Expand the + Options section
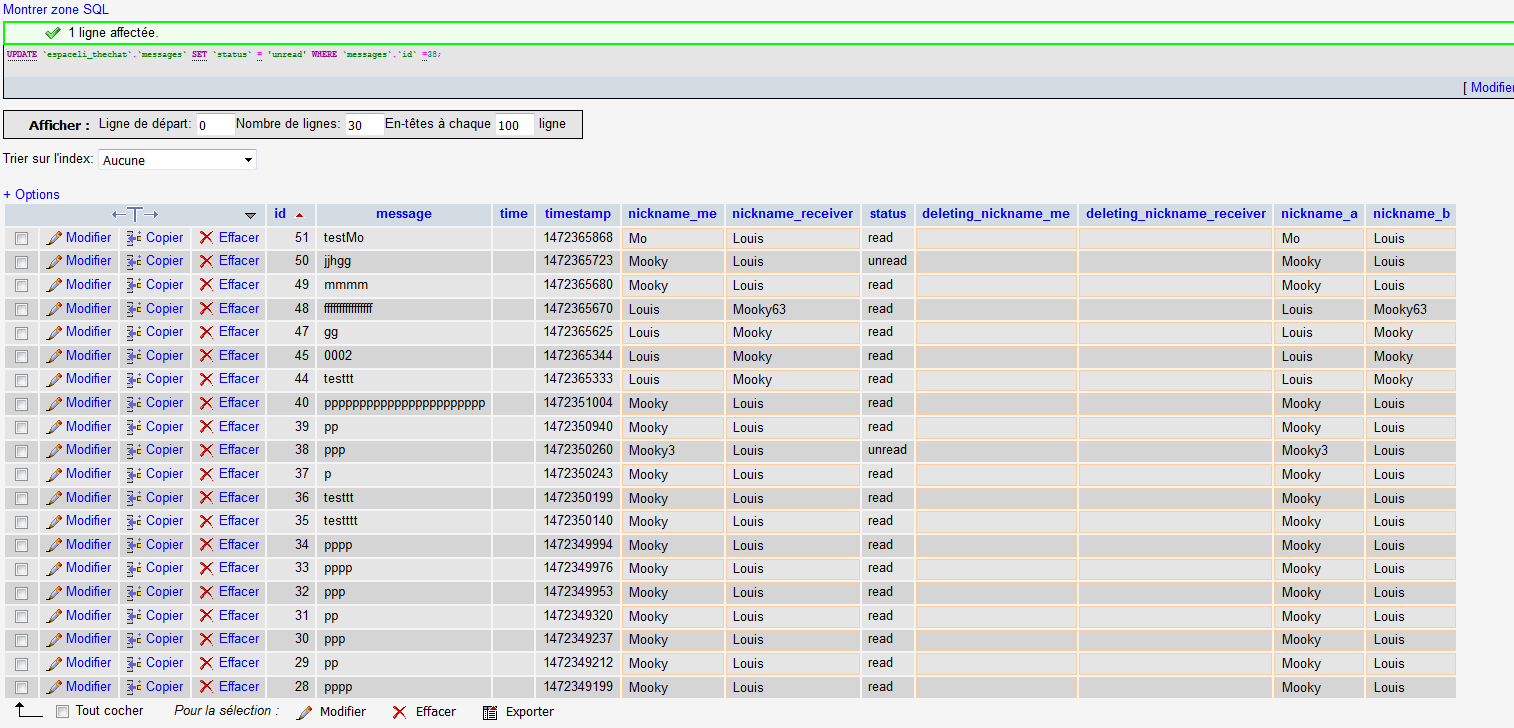1514x728 pixels. [x=31, y=194]
